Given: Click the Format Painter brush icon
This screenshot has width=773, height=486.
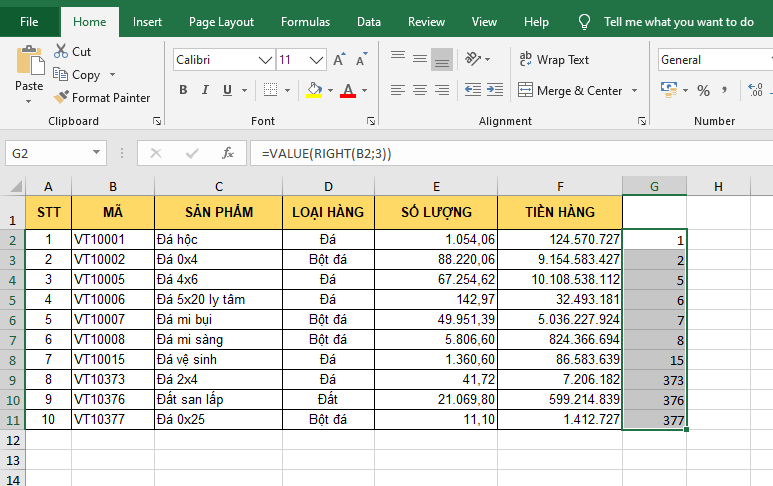Looking at the screenshot, I should [60, 98].
